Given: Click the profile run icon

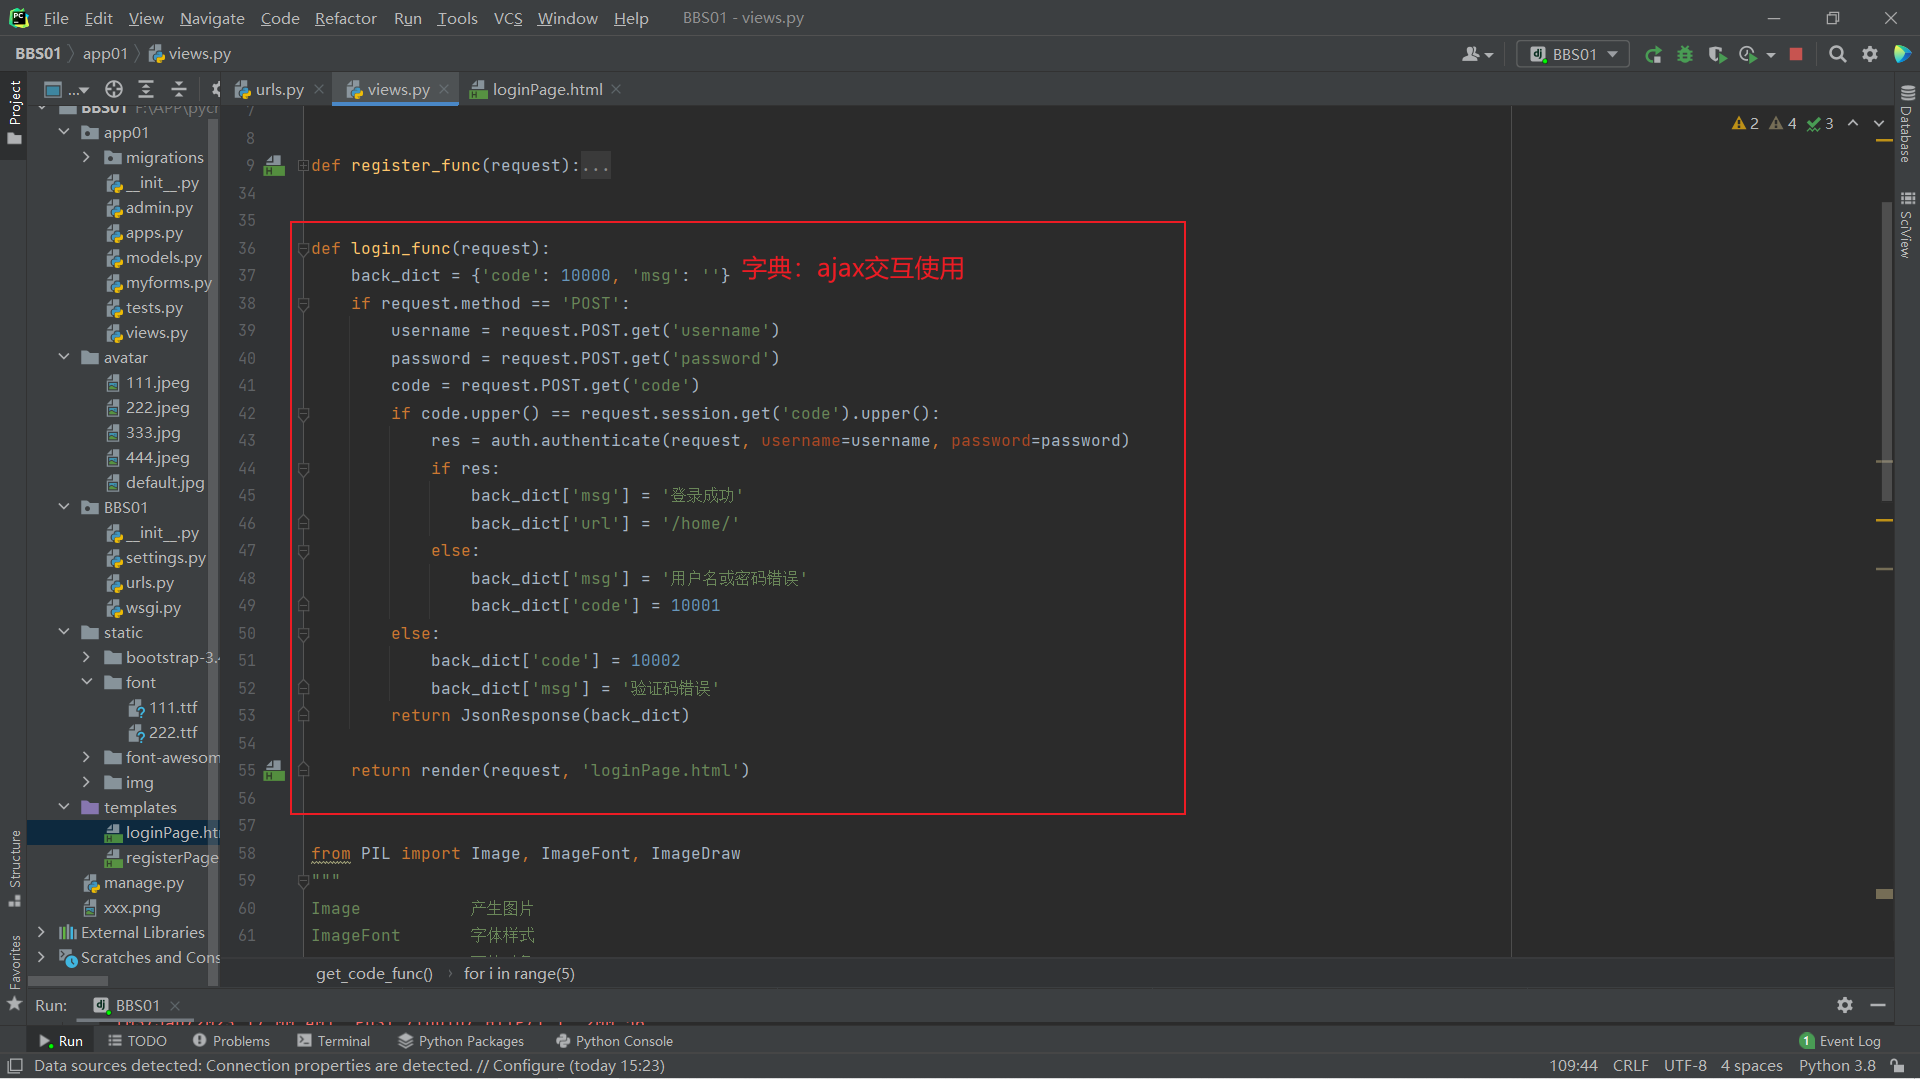Looking at the screenshot, I should point(1748,55).
